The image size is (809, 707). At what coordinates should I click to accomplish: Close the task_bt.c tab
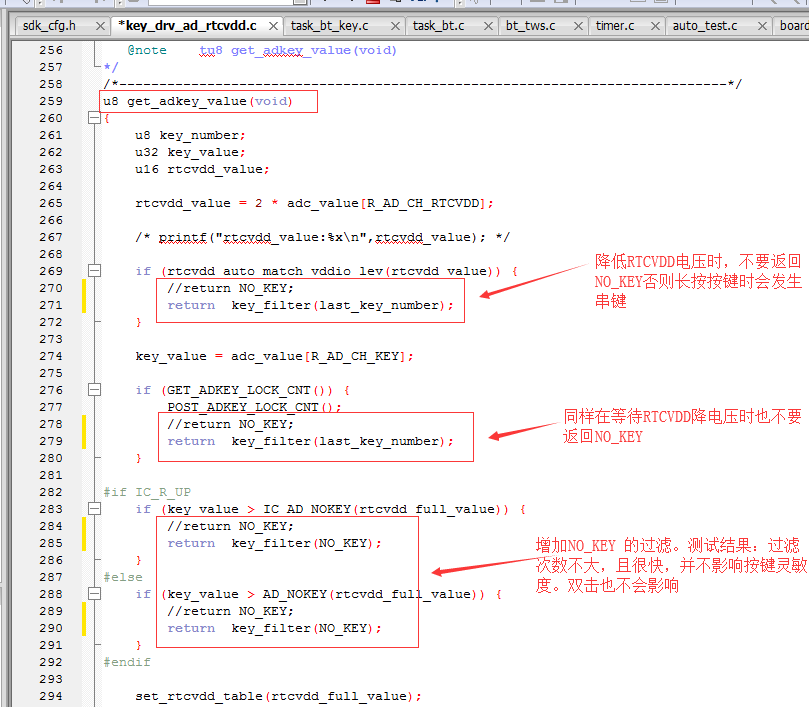488,26
